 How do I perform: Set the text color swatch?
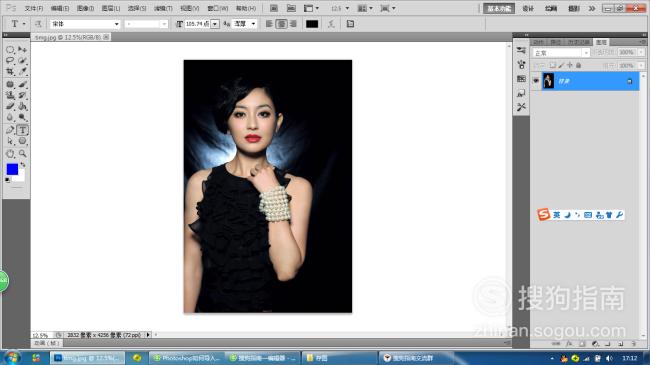(x=312, y=24)
